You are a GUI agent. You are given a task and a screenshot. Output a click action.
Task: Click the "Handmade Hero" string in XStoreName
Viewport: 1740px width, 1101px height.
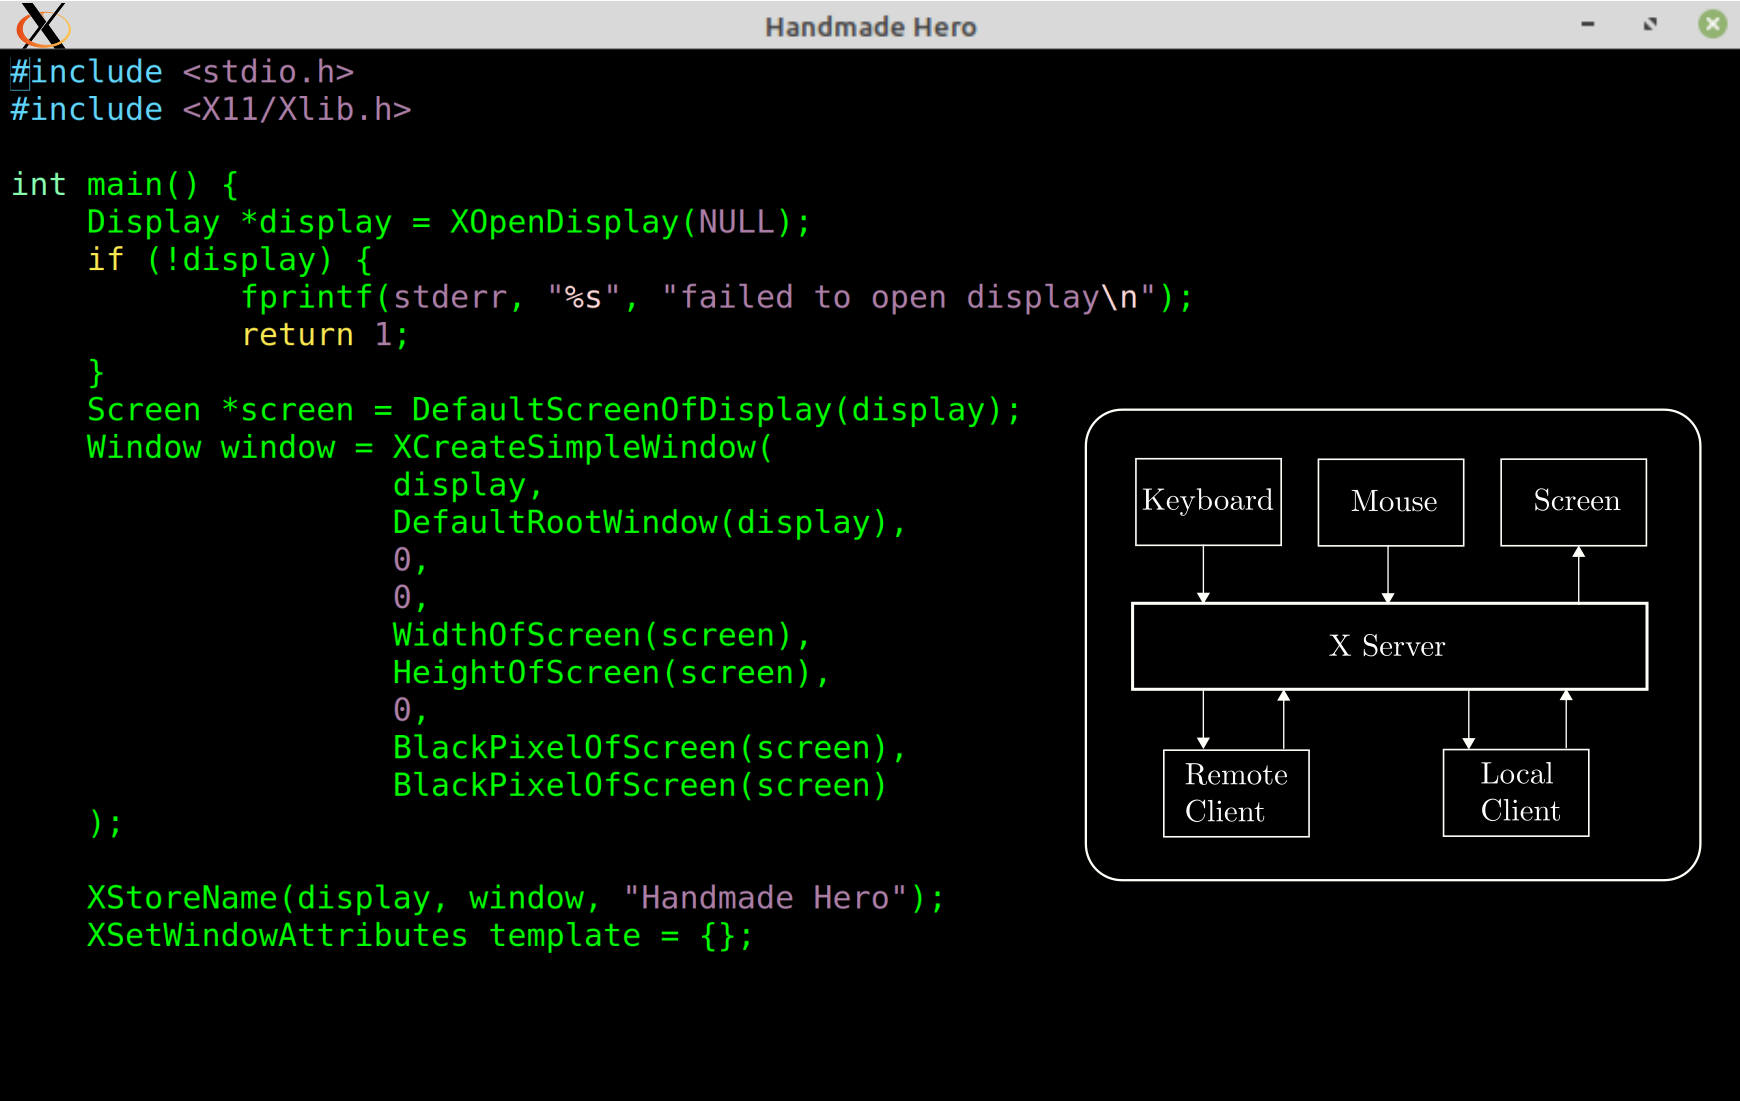coord(765,898)
